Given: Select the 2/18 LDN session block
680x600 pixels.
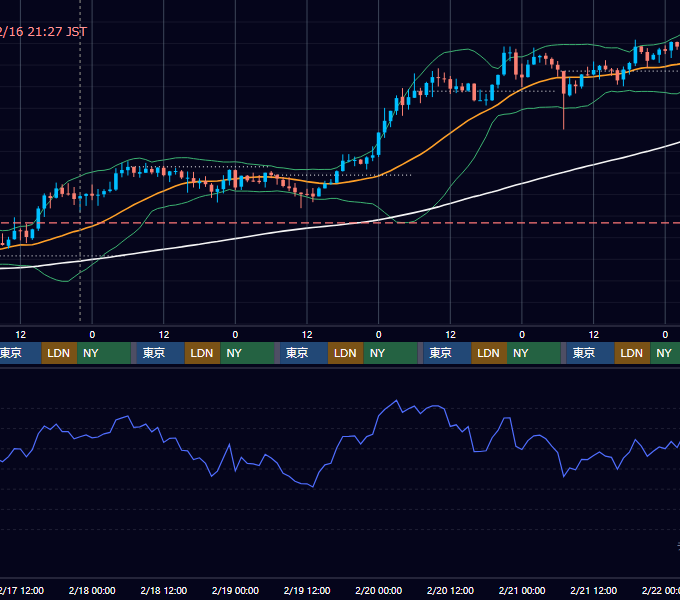Looking at the screenshot, I should (202, 353).
